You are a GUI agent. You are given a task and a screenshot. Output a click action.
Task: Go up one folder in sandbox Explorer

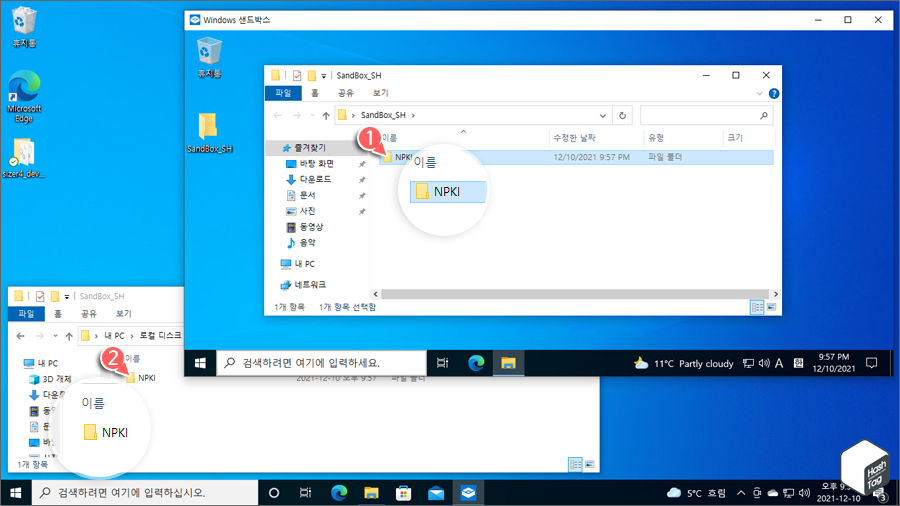point(326,115)
